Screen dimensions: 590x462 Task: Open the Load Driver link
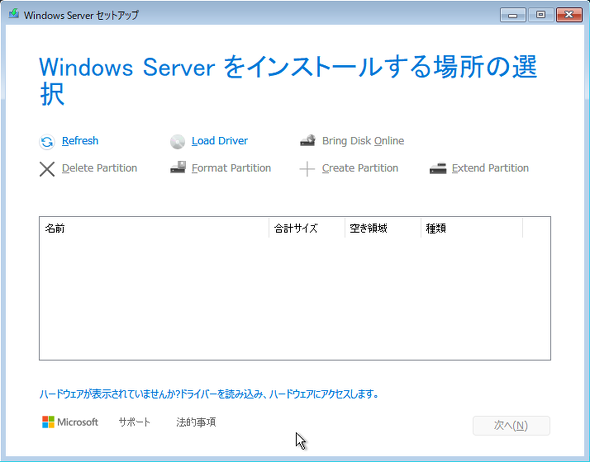point(220,141)
